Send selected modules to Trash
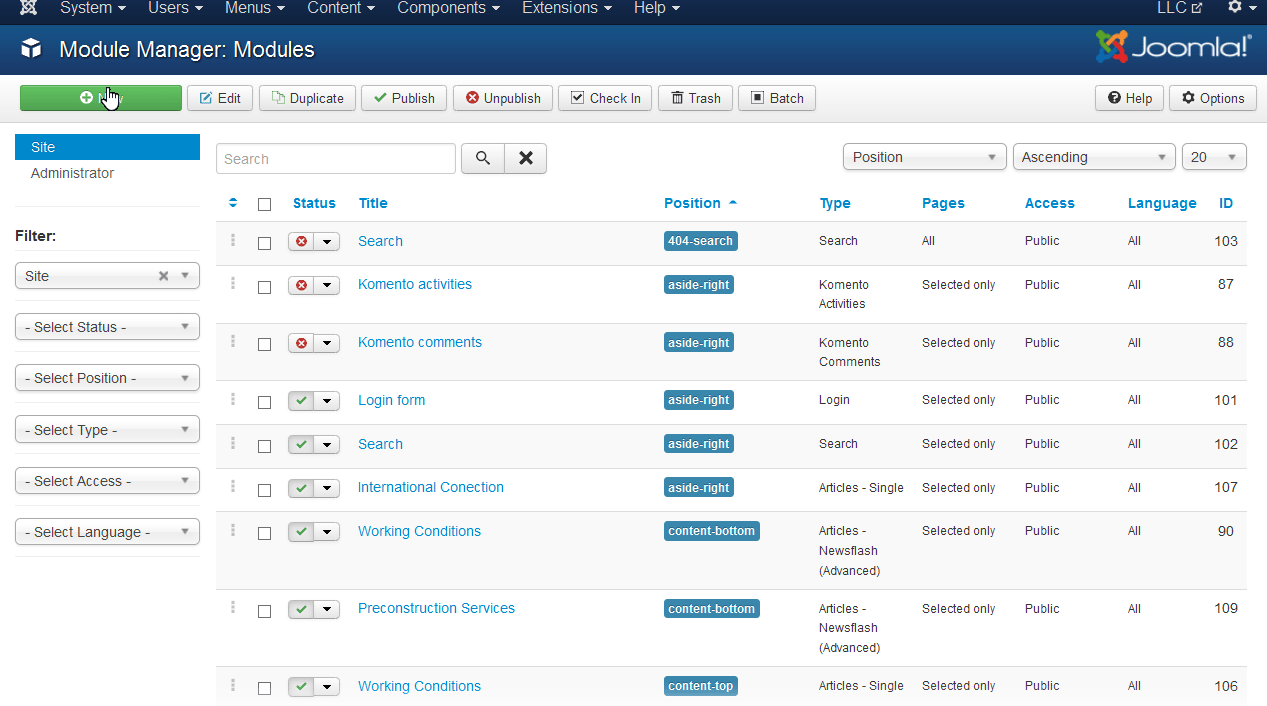The width and height of the screenshot is (1267, 706). (x=695, y=98)
